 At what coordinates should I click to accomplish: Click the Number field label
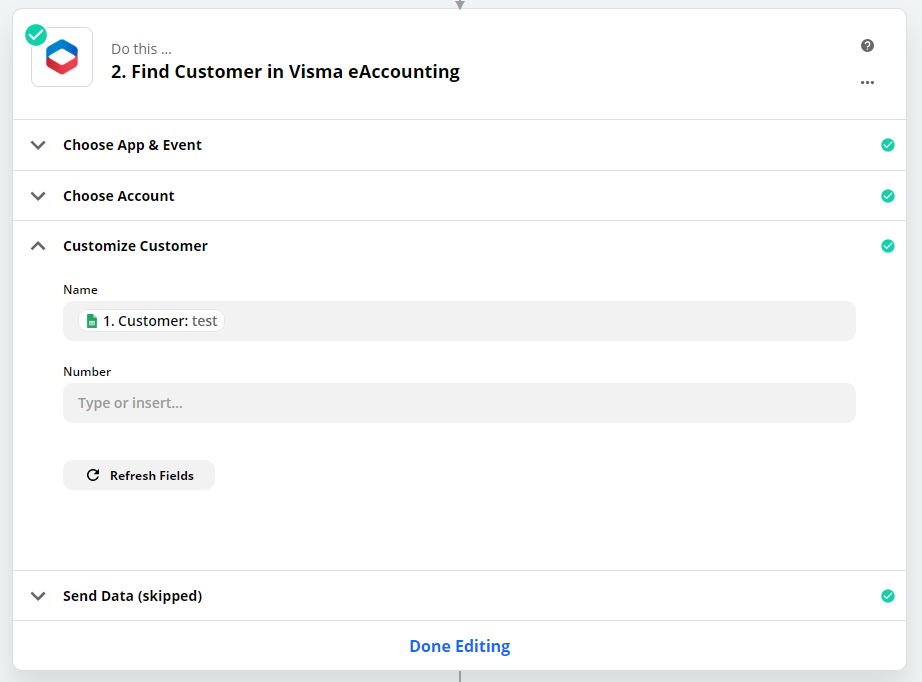[87, 372]
